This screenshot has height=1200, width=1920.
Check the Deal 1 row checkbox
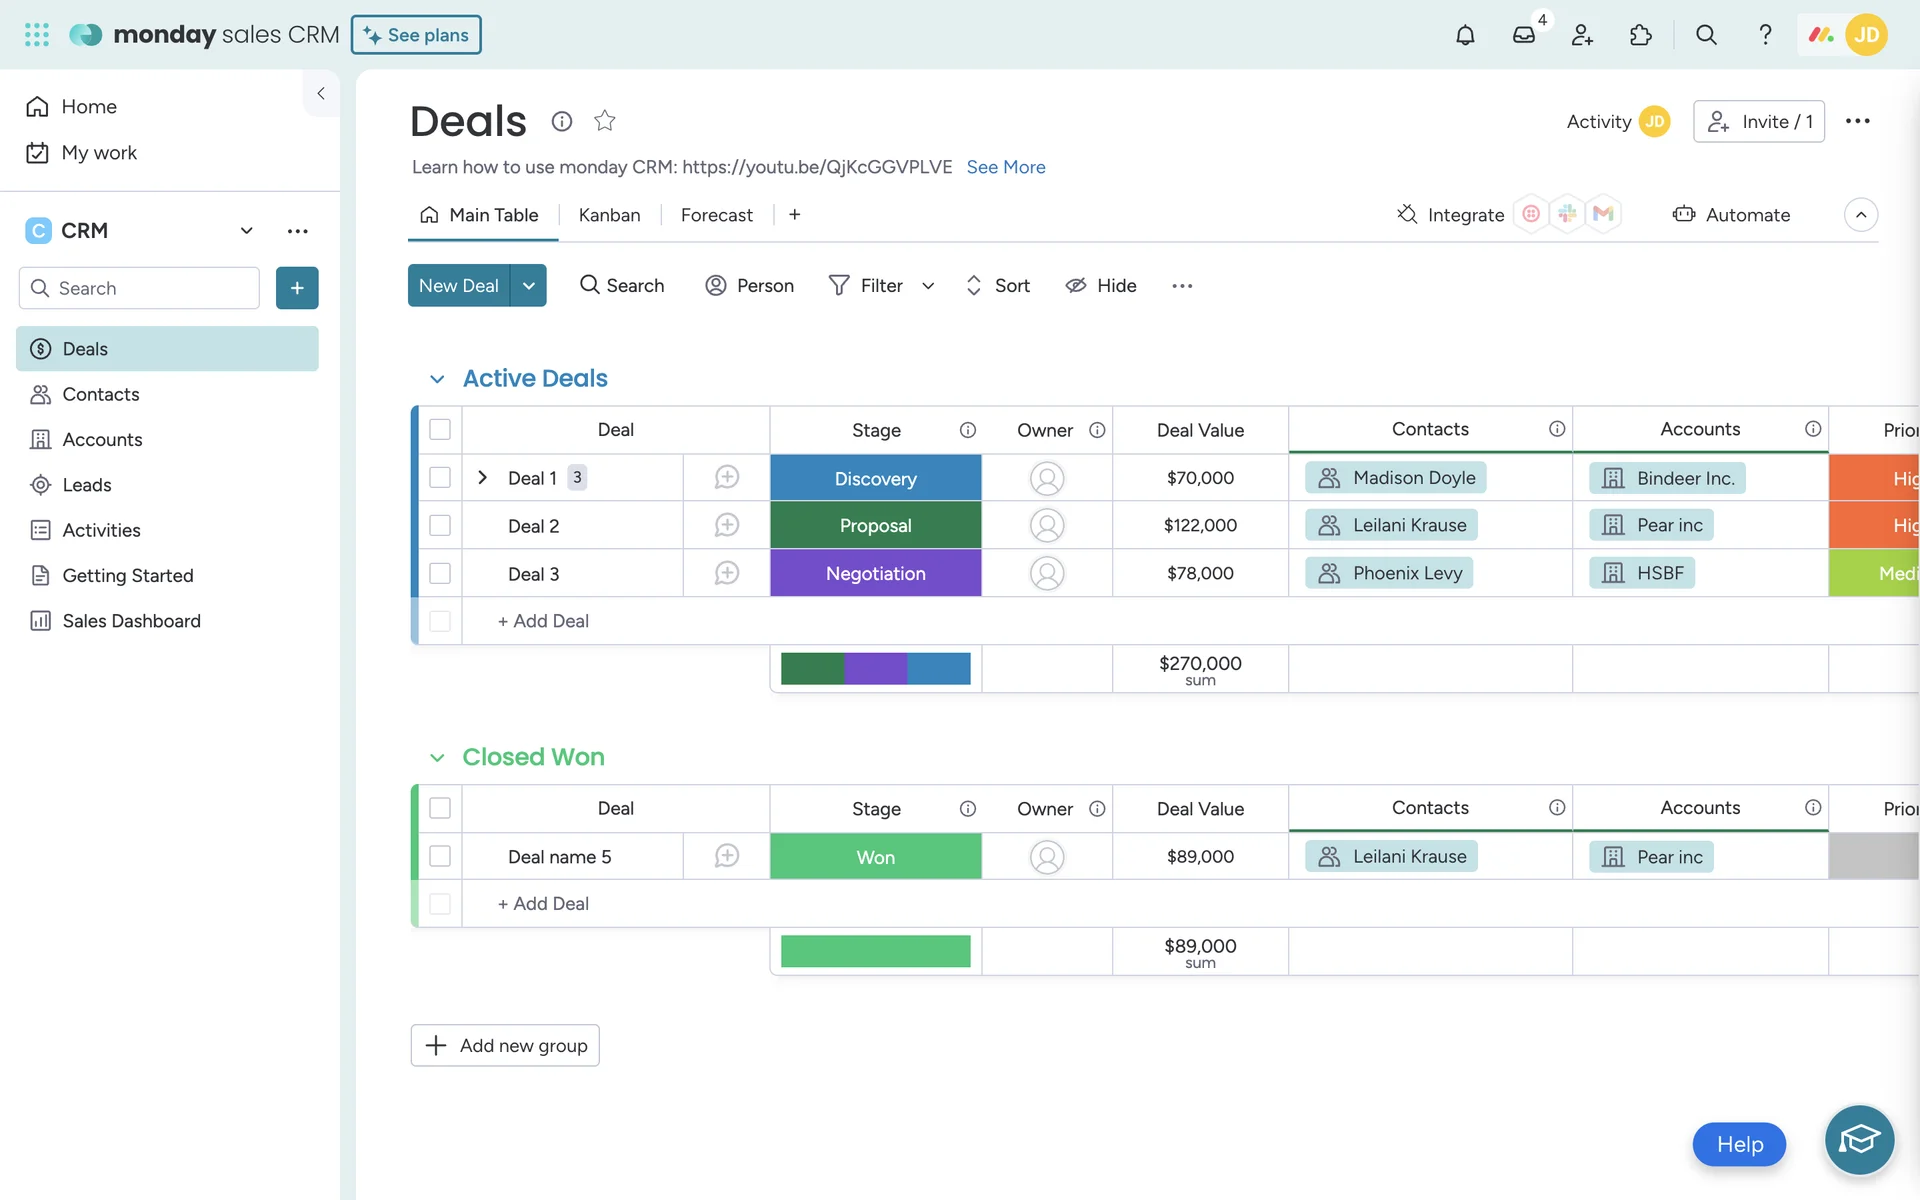pos(440,478)
